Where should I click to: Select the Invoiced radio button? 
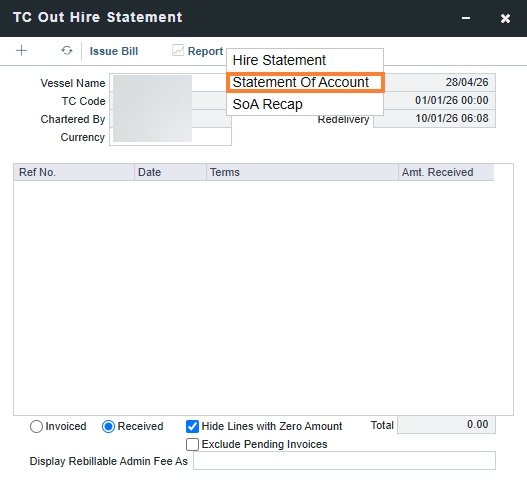click(x=36, y=427)
